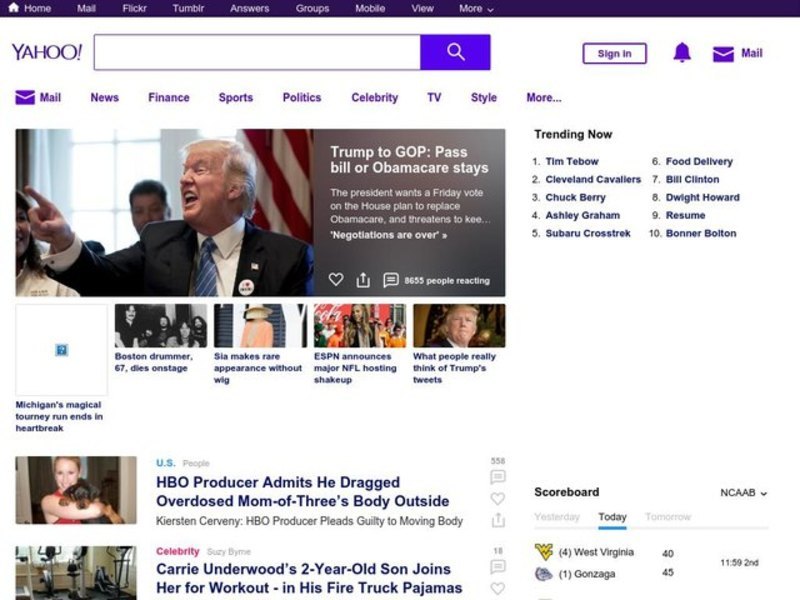Like the Trump story with heart icon

pyautogui.click(x=336, y=280)
